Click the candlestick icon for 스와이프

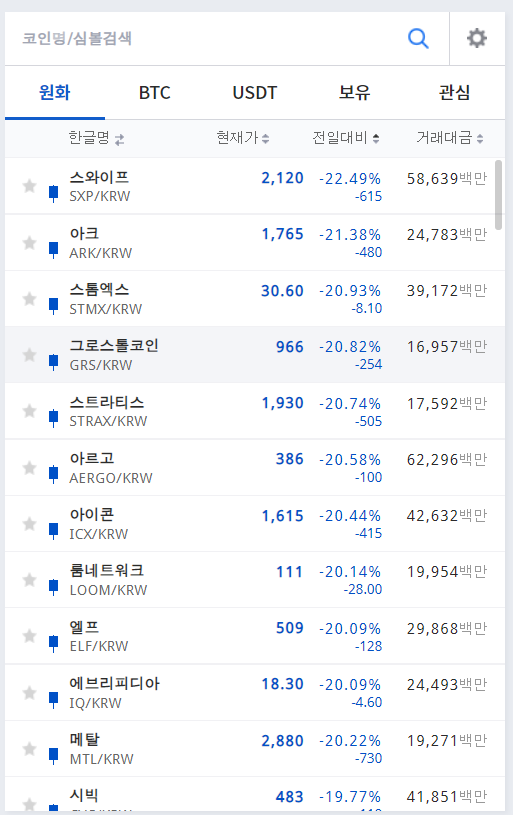pyautogui.click(x=53, y=193)
